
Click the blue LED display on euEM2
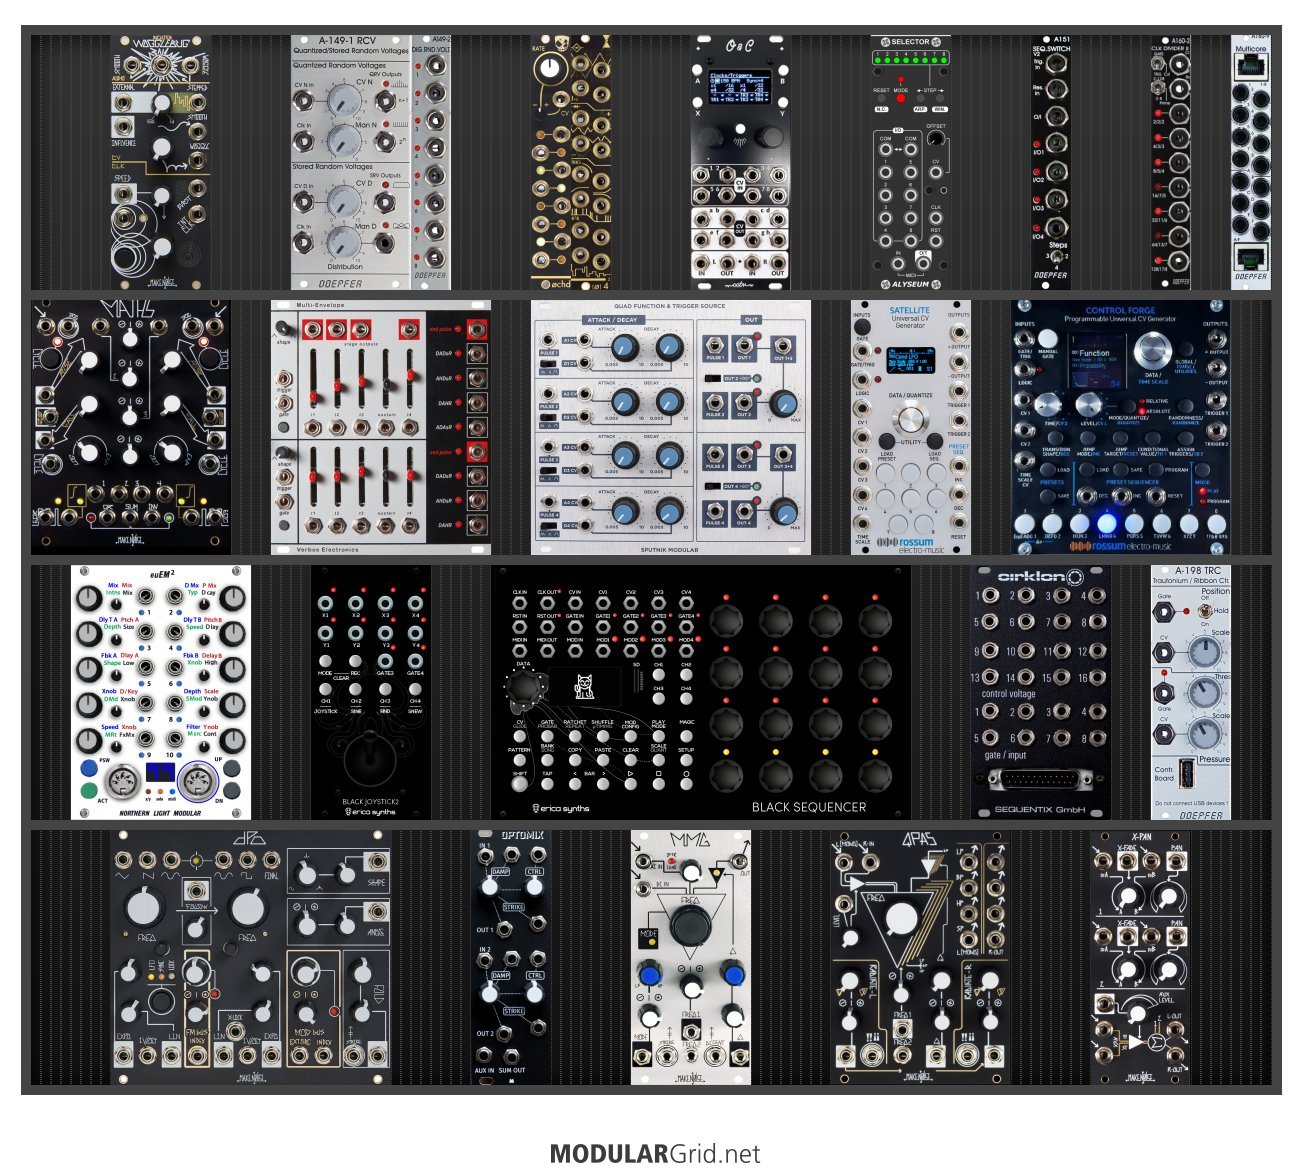coord(160,772)
